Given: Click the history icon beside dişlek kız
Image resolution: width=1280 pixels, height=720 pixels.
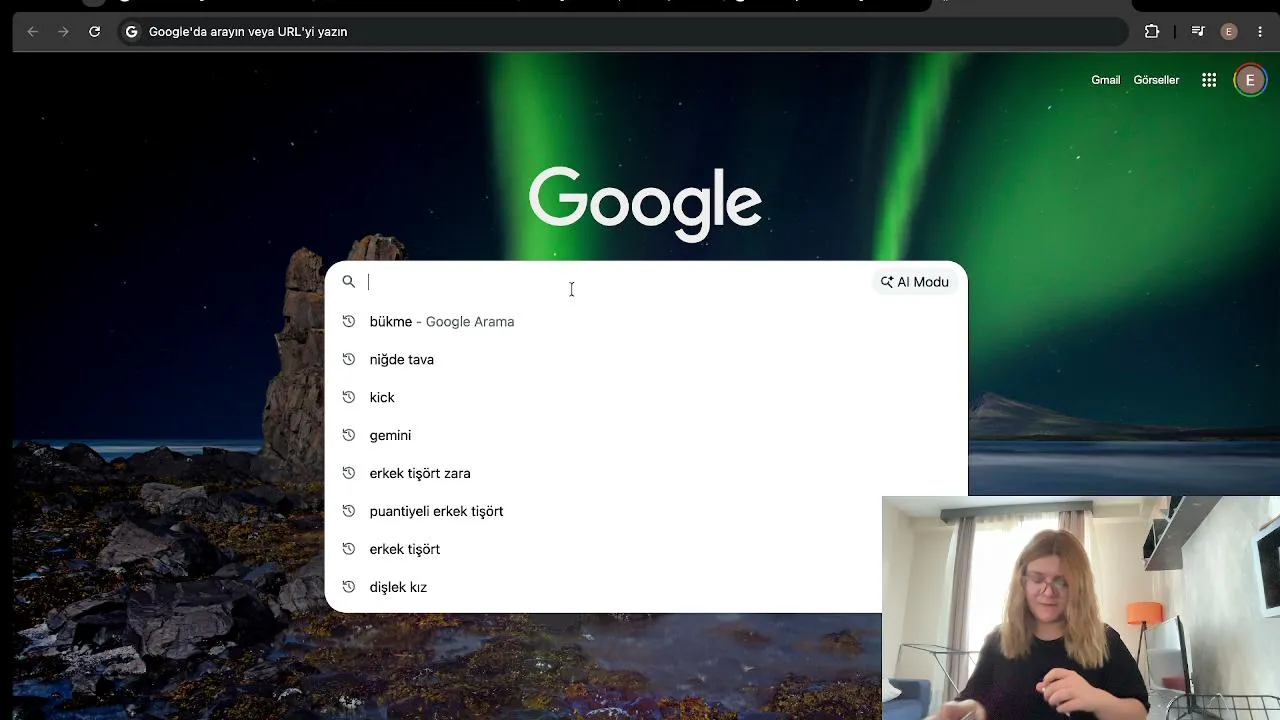Looking at the screenshot, I should (x=349, y=587).
